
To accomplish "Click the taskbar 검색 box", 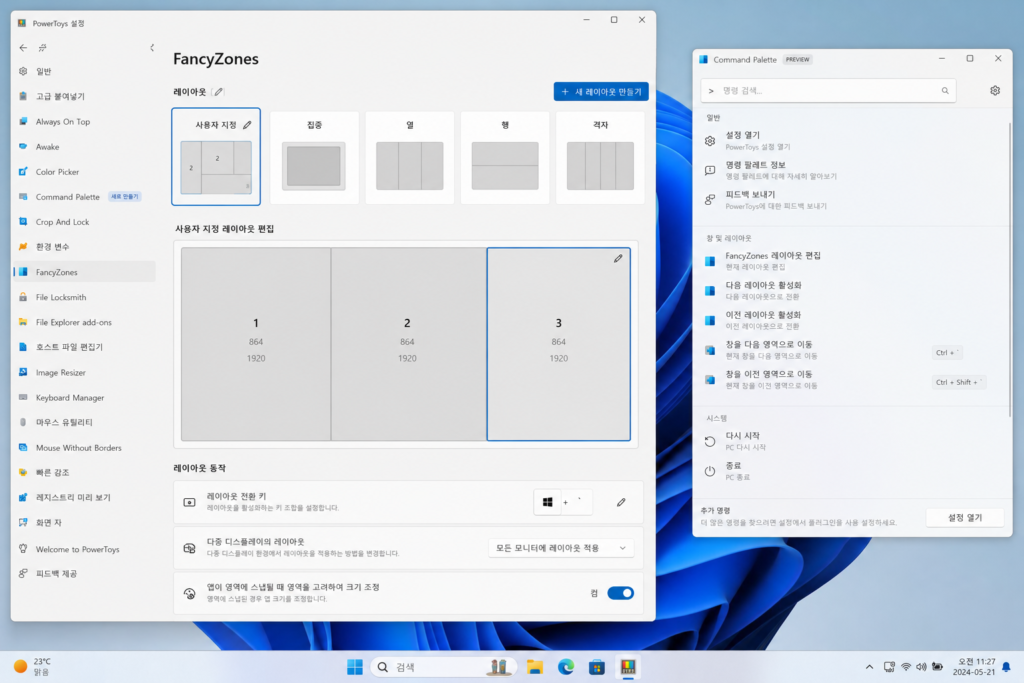I will click(444, 667).
